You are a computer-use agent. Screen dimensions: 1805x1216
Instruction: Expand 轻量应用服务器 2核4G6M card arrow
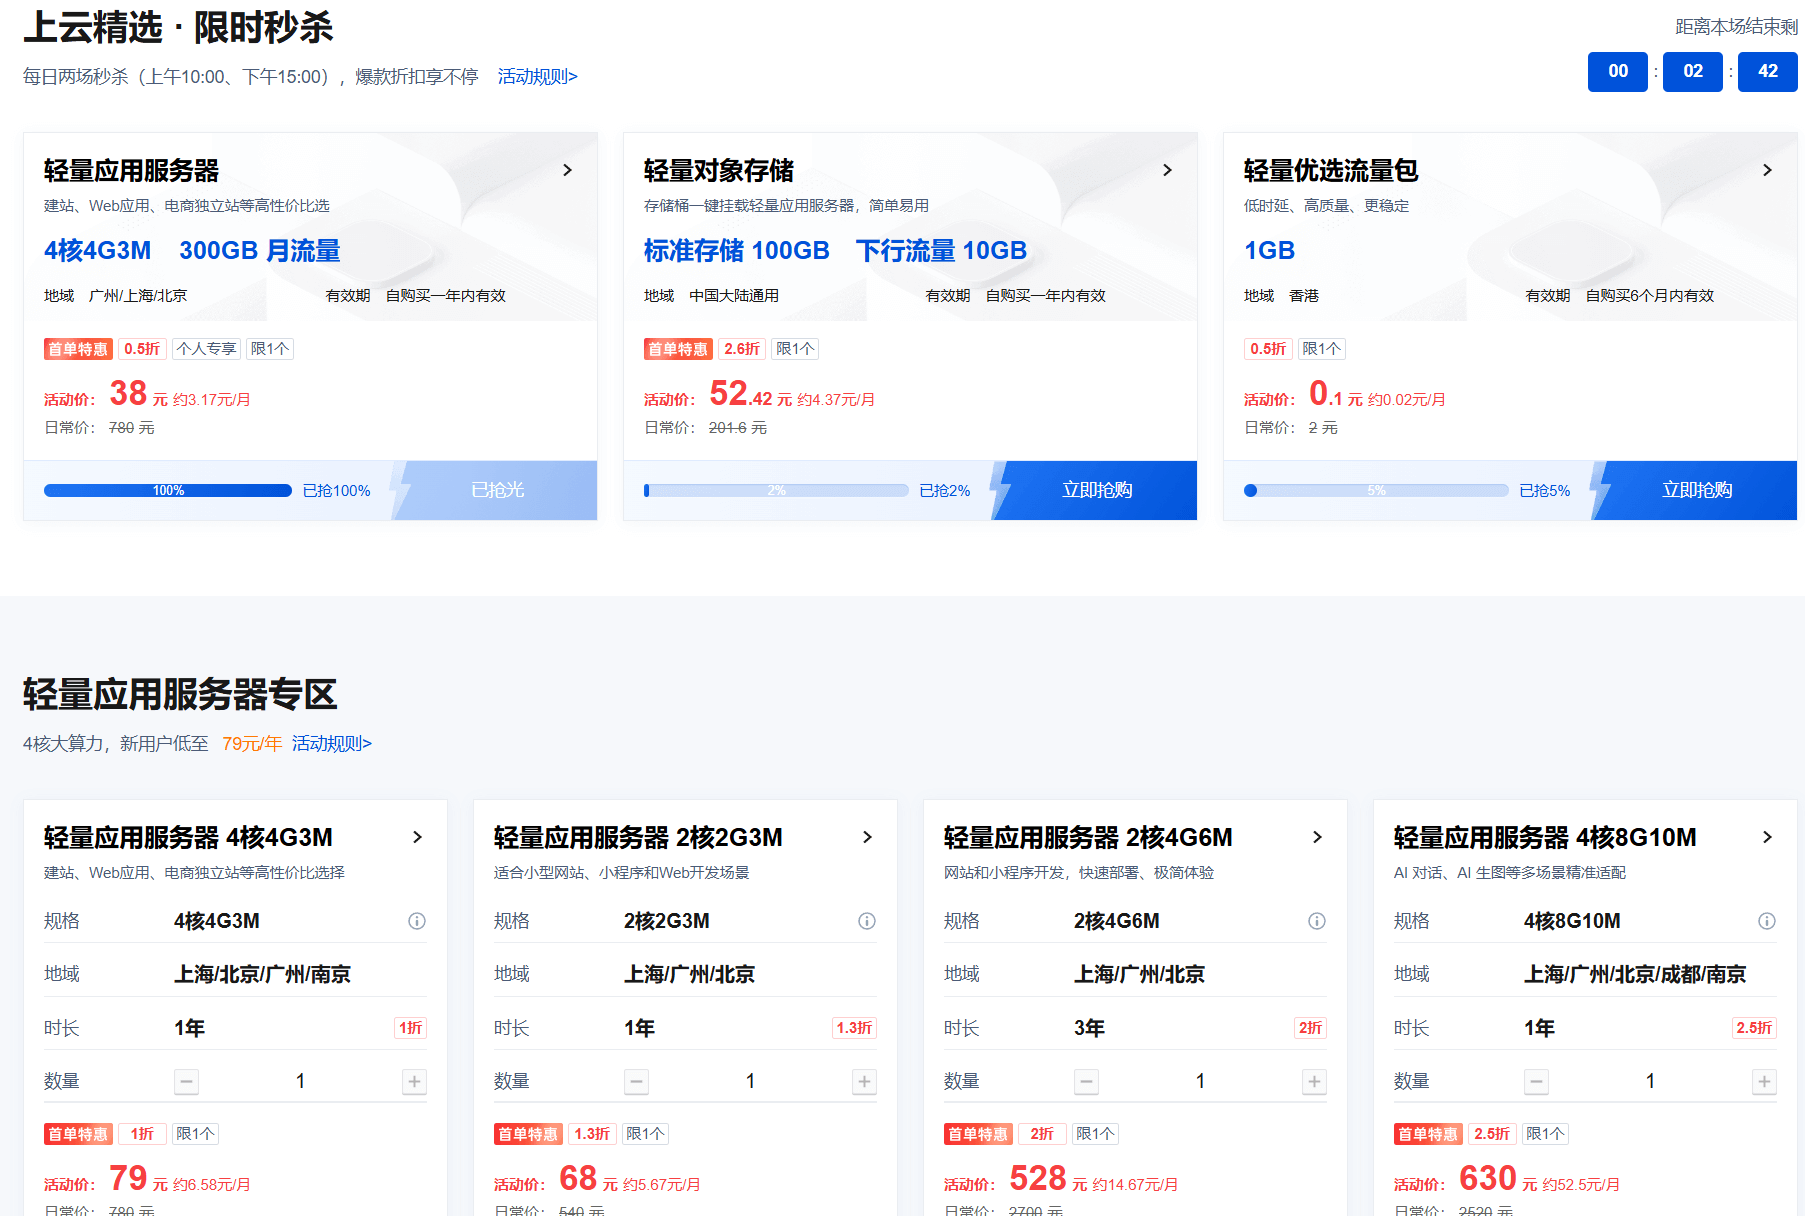click(1317, 838)
